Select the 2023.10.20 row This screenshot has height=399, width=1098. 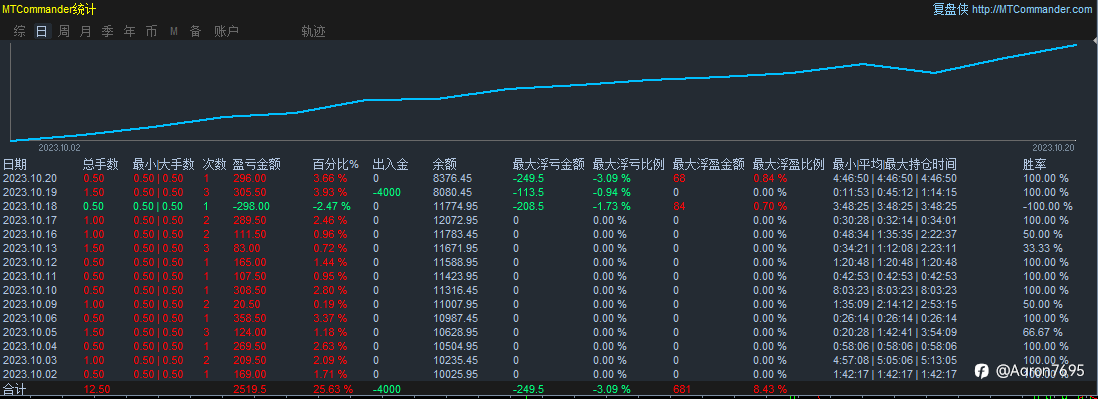pos(549,178)
